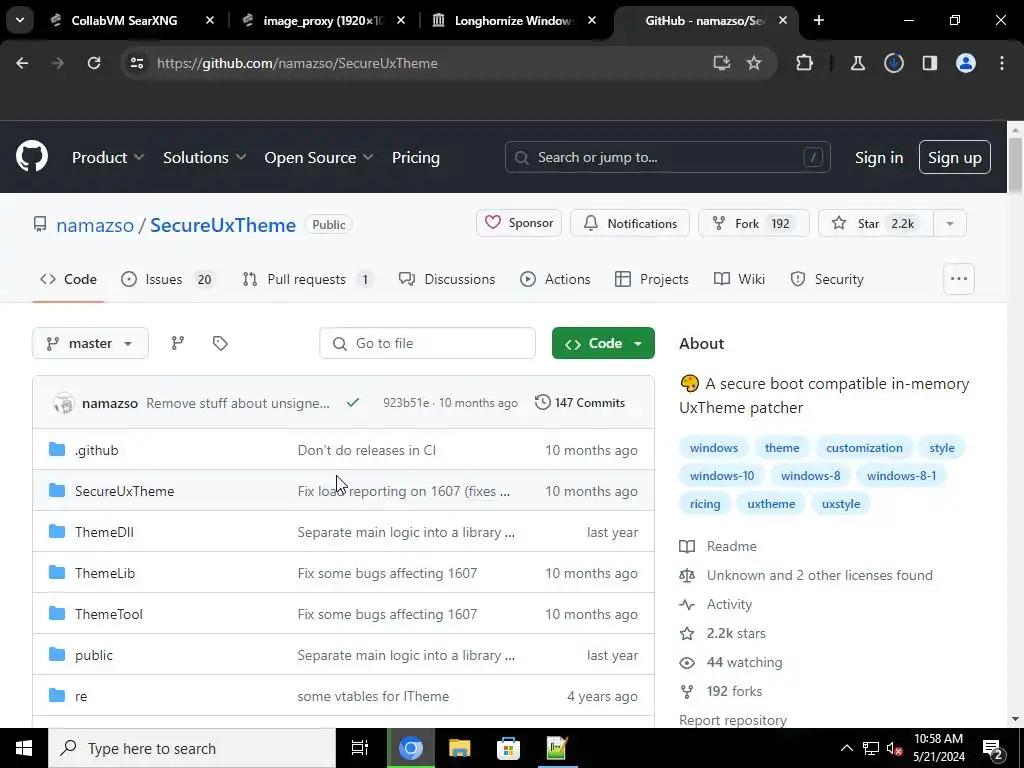
Task: Open the Readme link in About
Action: tap(731, 546)
